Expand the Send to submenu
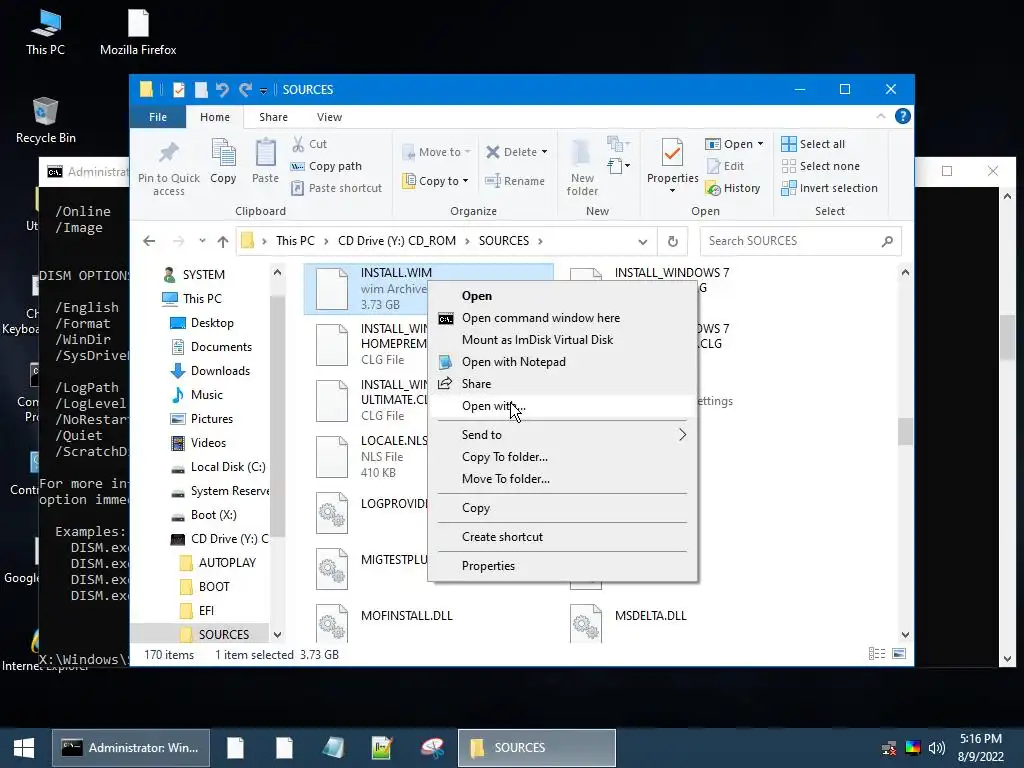 pos(562,435)
